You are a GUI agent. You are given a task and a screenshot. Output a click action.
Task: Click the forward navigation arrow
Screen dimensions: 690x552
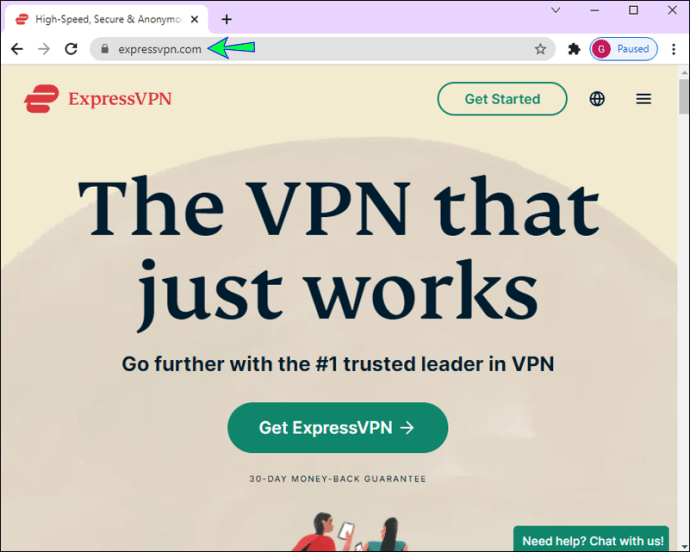click(44, 49)
